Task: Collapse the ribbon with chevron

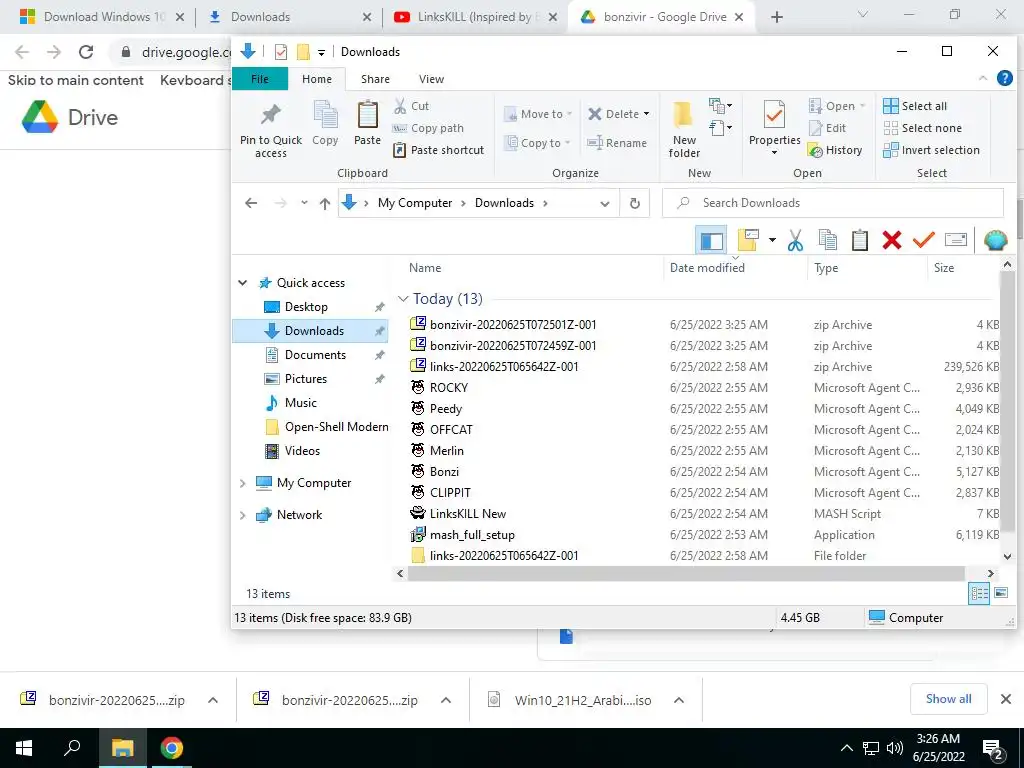Action: tap(983, 78)
